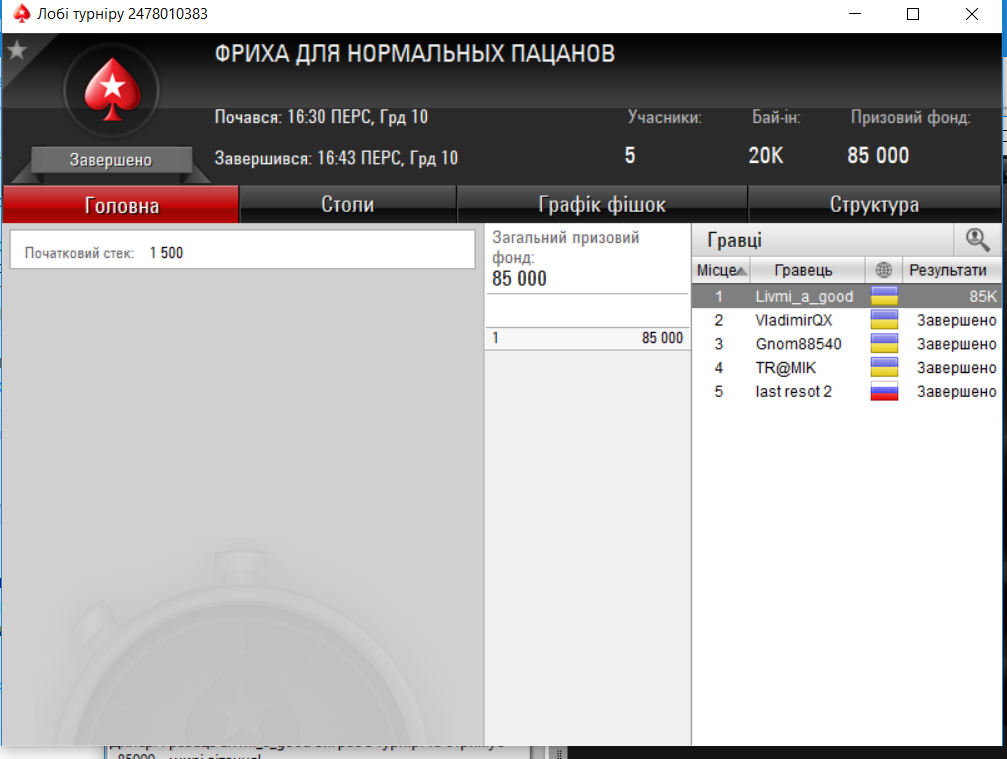Screen dimensions: 1007x759
Task: Minimize the tournament lobby window
Action: pyautogui.click(x=855, y=13)
